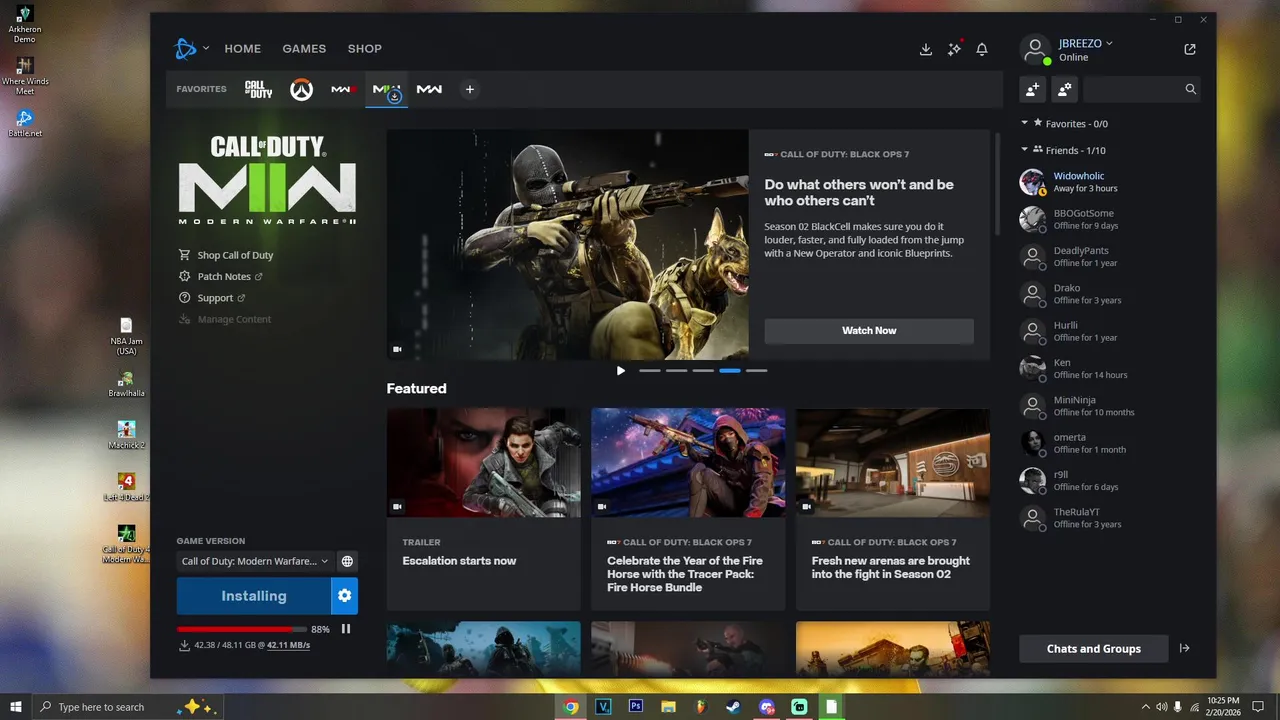Open the notifications bell
Screen dimensions: 1280x720
coord(982,49)
